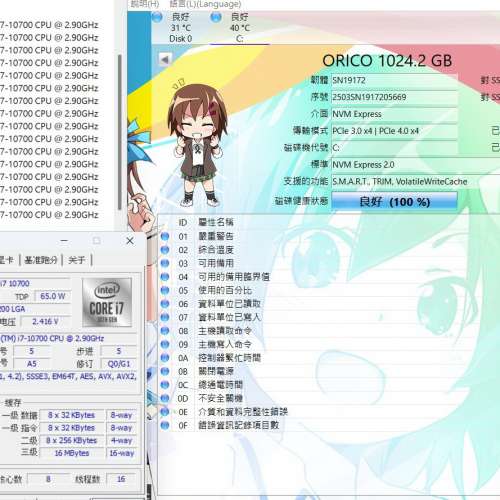The height and width of the screenshot is (500, 500).
Task: Click the status circle of attribute 0E
Action: click(165, 412)
